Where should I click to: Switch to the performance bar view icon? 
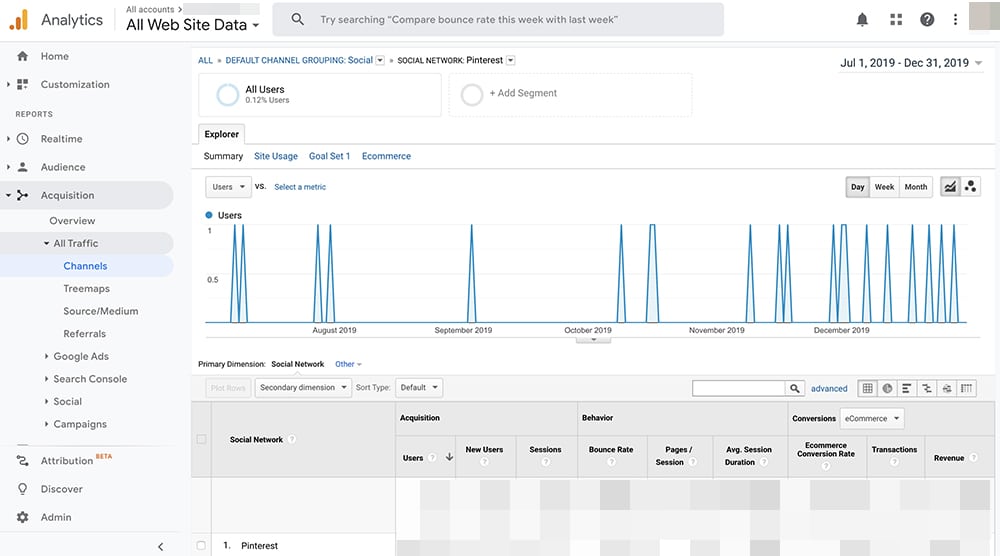906,388
